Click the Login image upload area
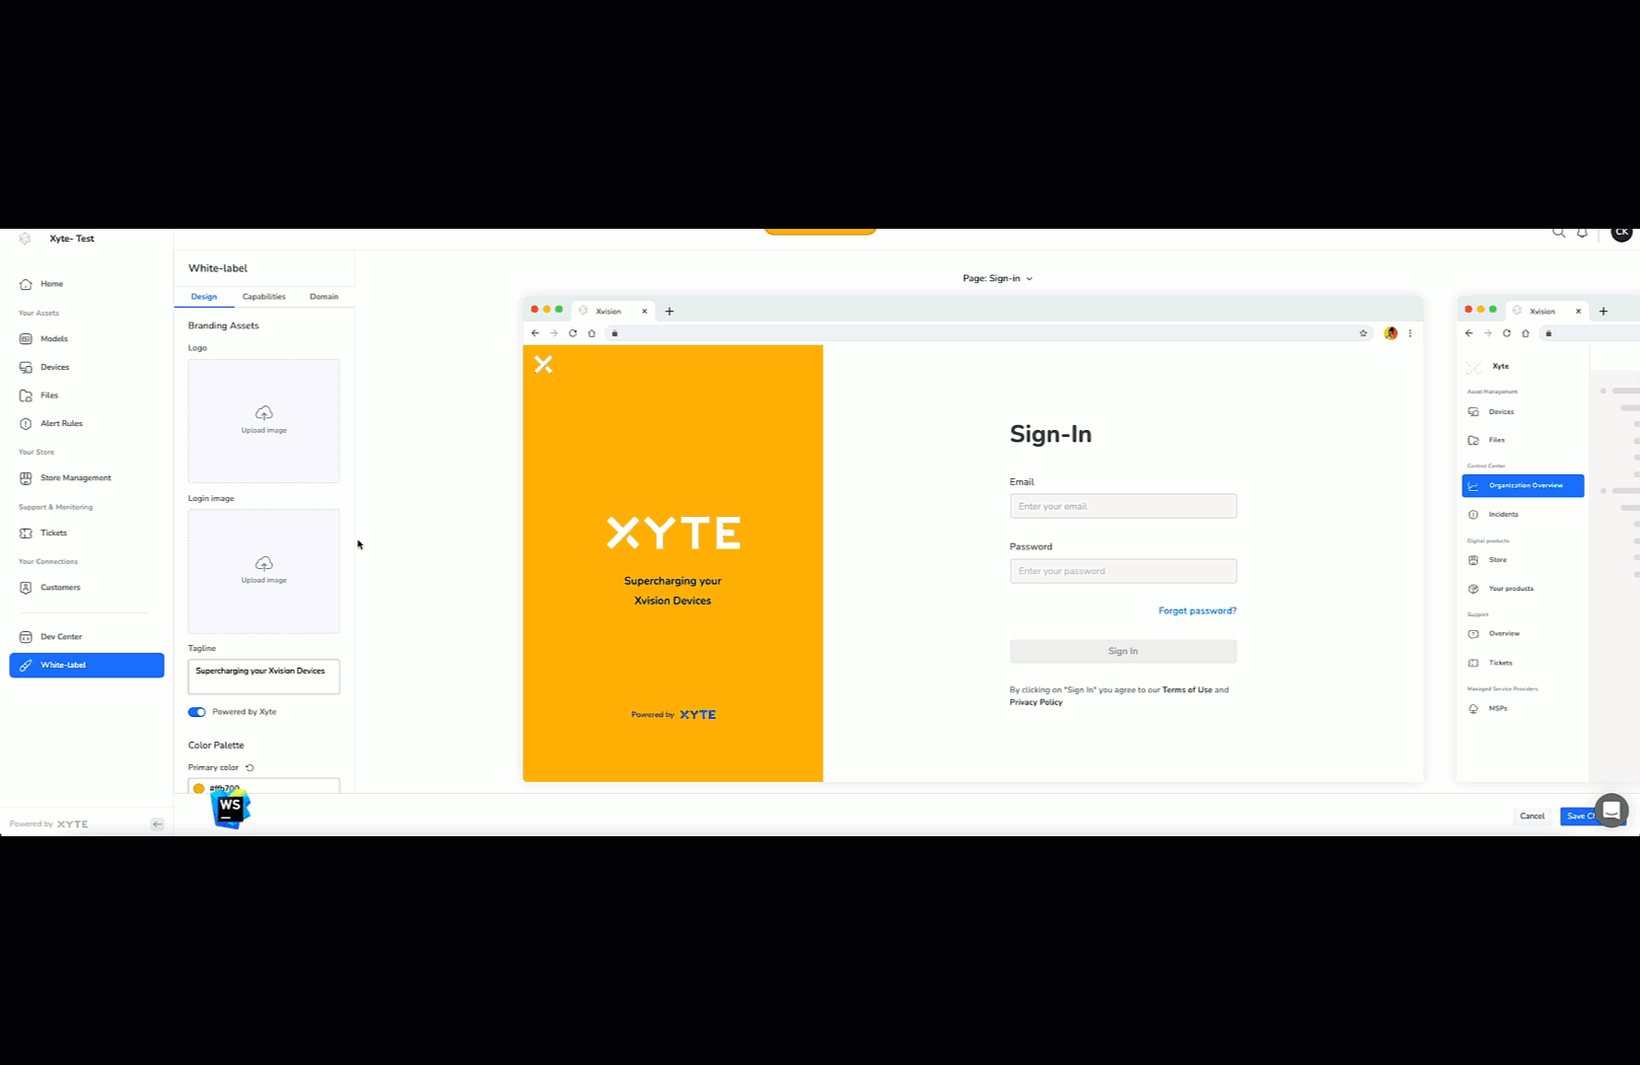This screenshot has width=1640, height=1065. click(264, 571)
